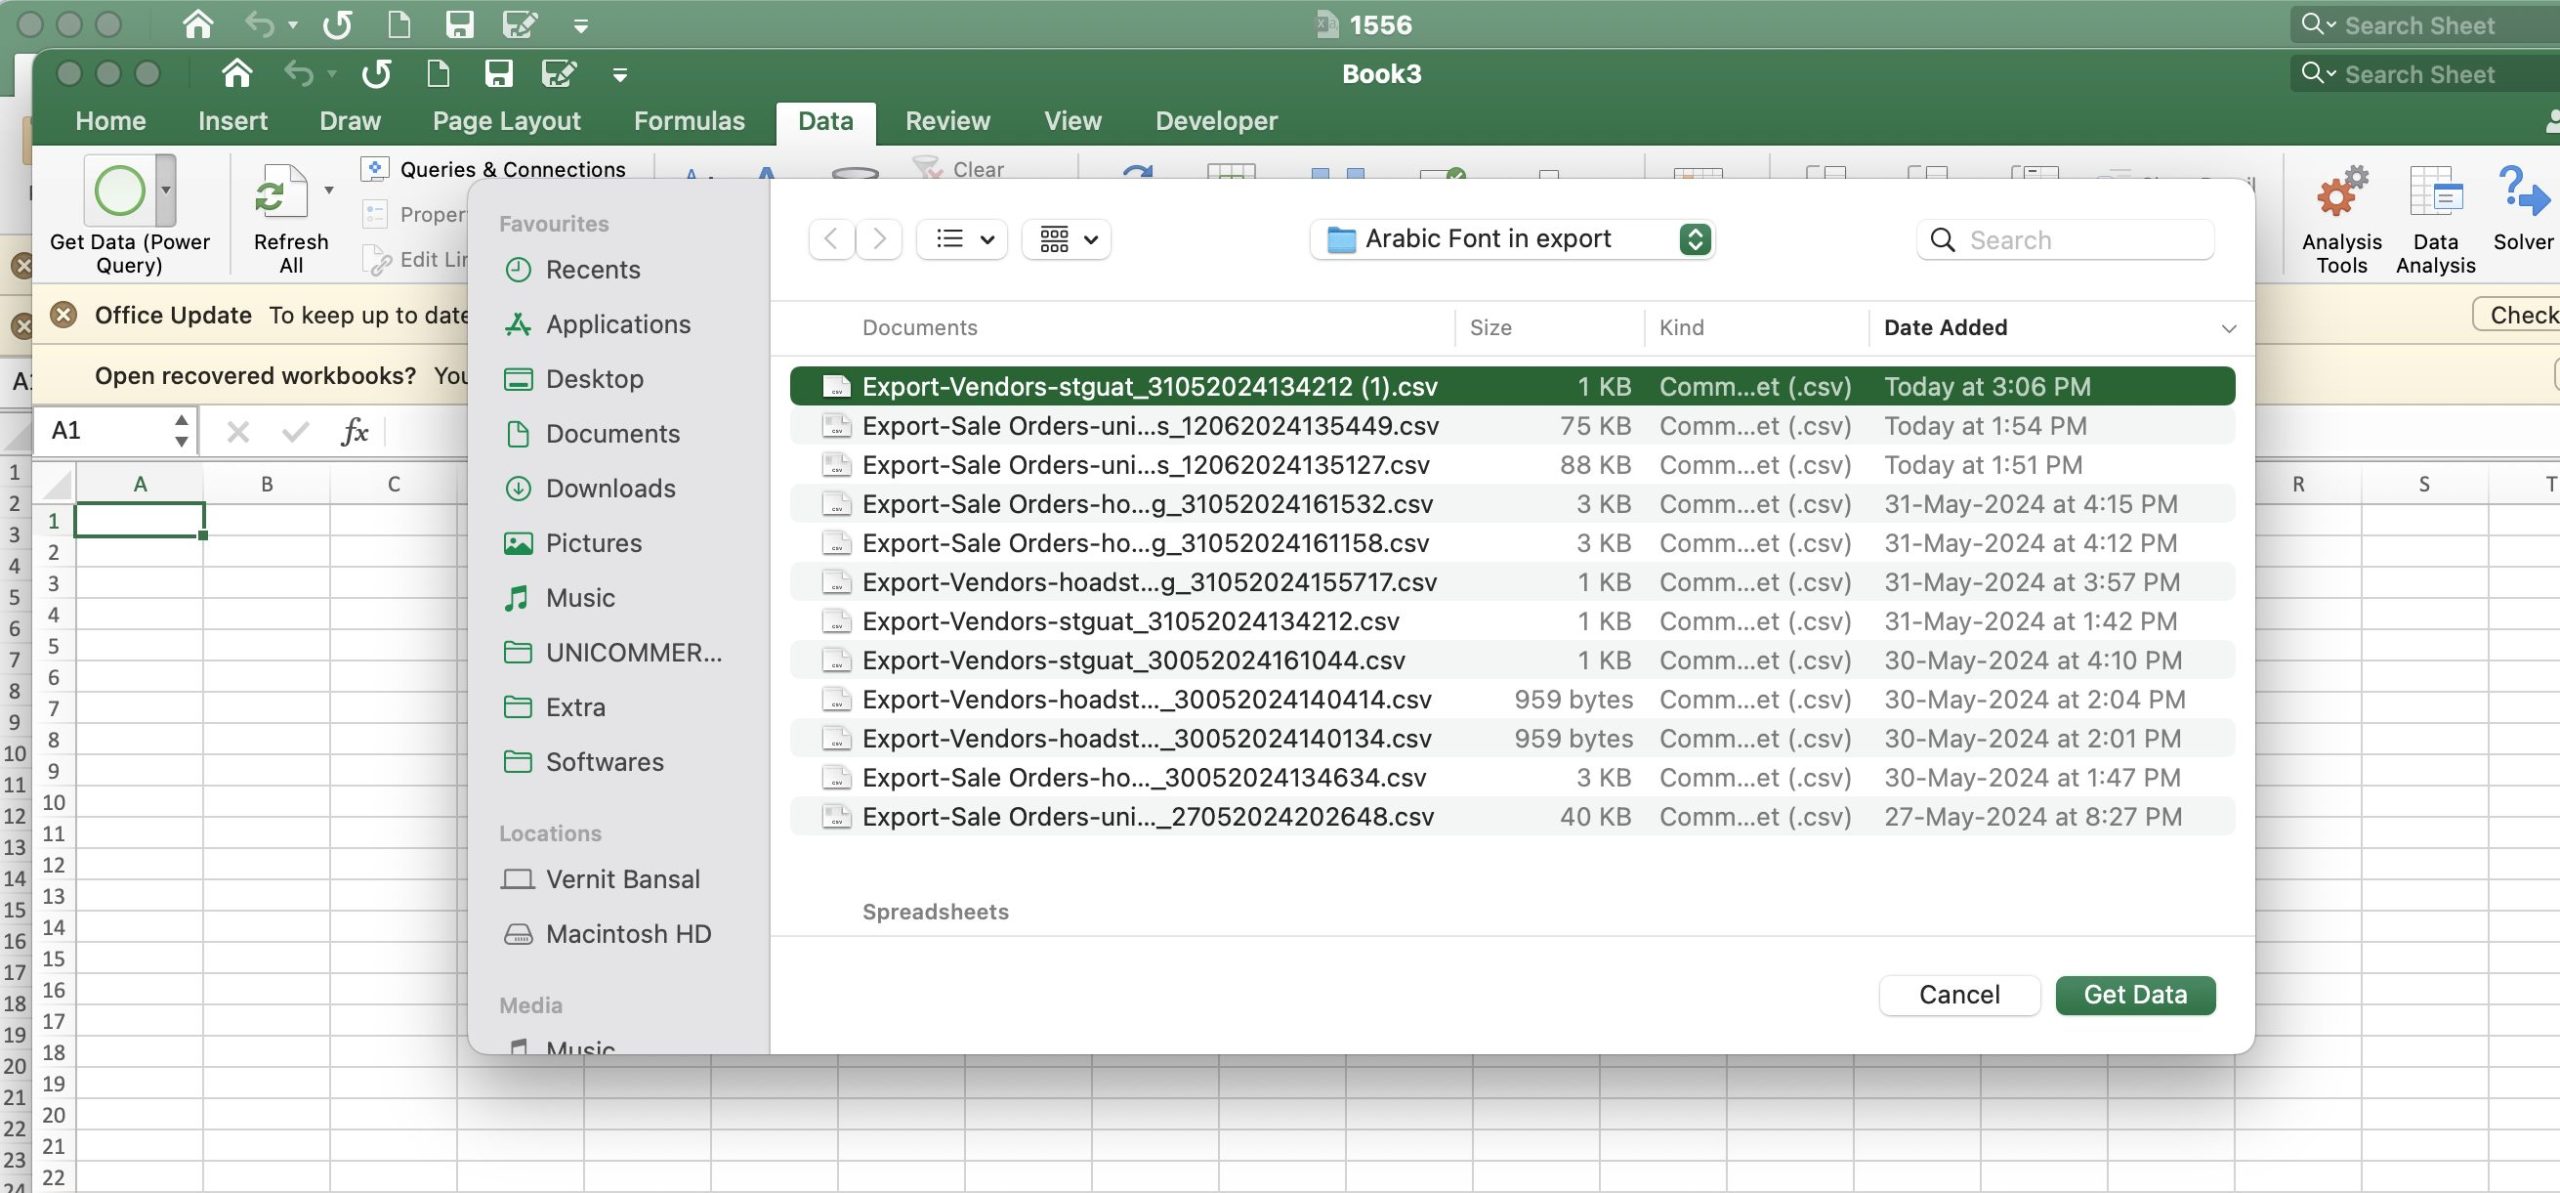
Task: Sort files by Date Added column
Action: [x=1945, y=327]
